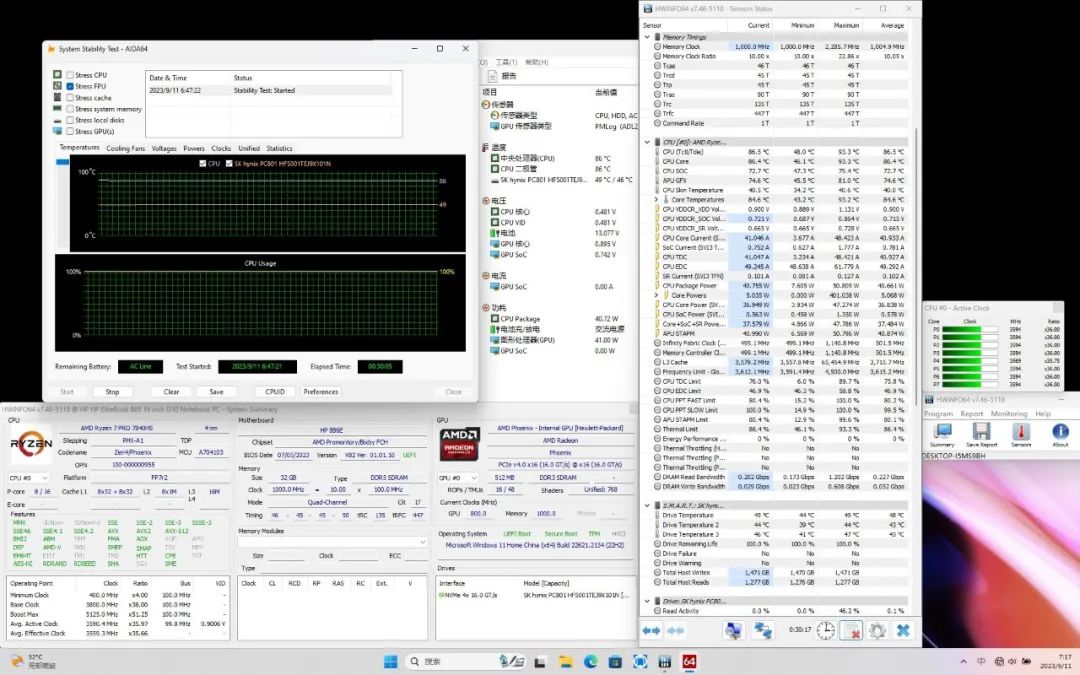This screenshot has width=1080, height=675.
Task: Click the HWiNFO taskbar icon
Action: [664, 661]
